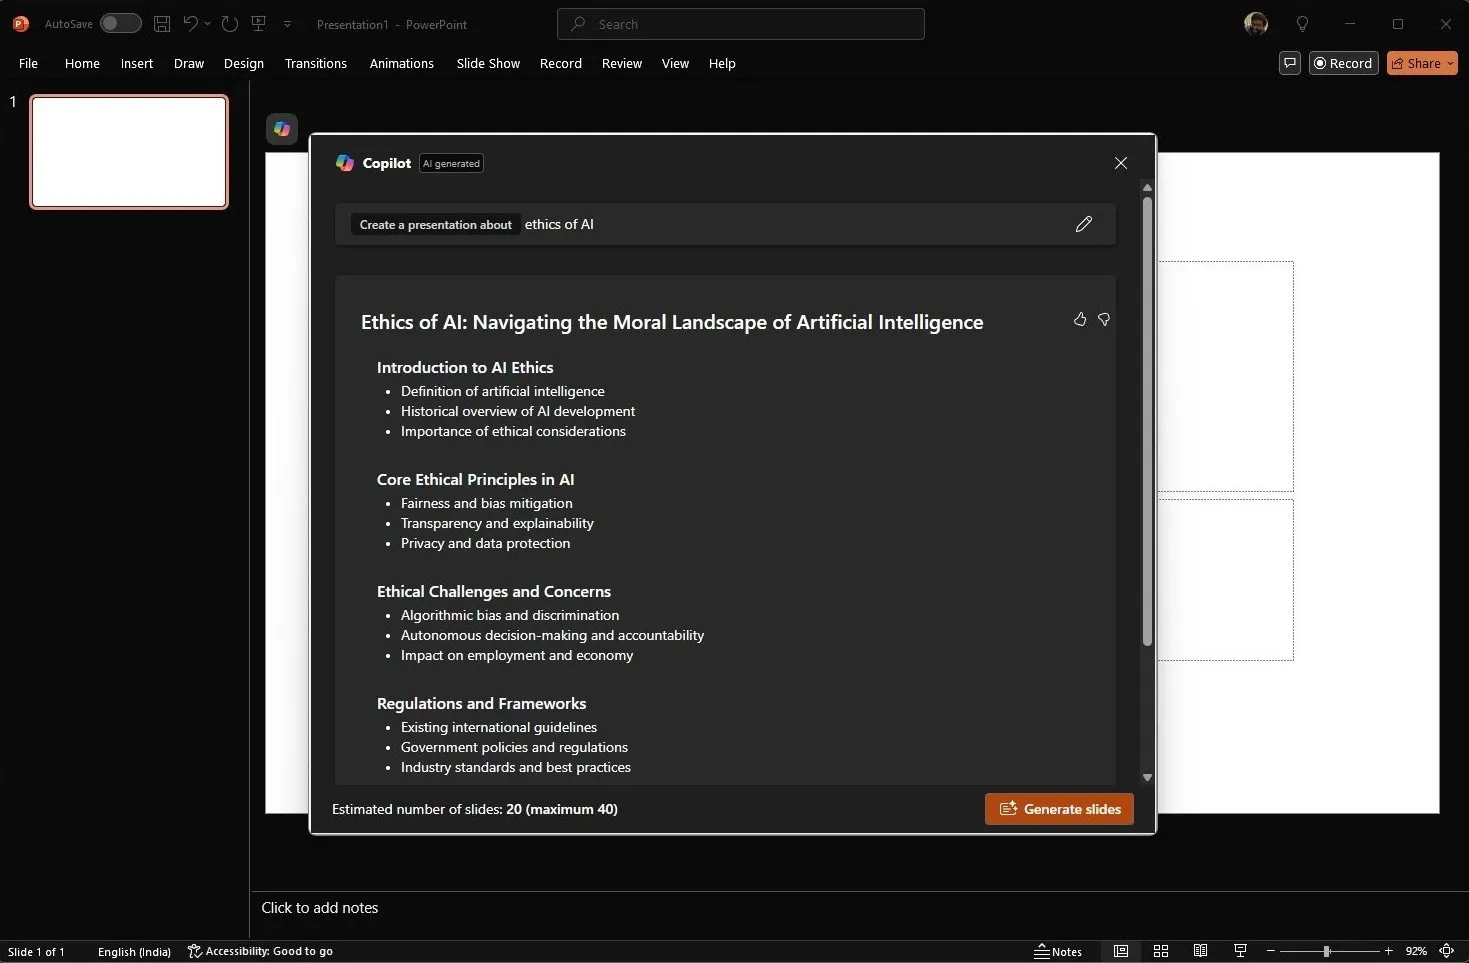Click the Generate slides button

(x=1058, y=809)
